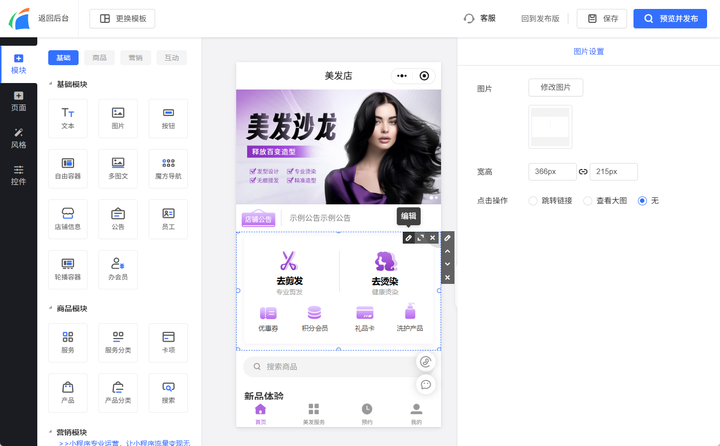
Task: Move selected block down with chevron
Action: (x=448, y=264)
